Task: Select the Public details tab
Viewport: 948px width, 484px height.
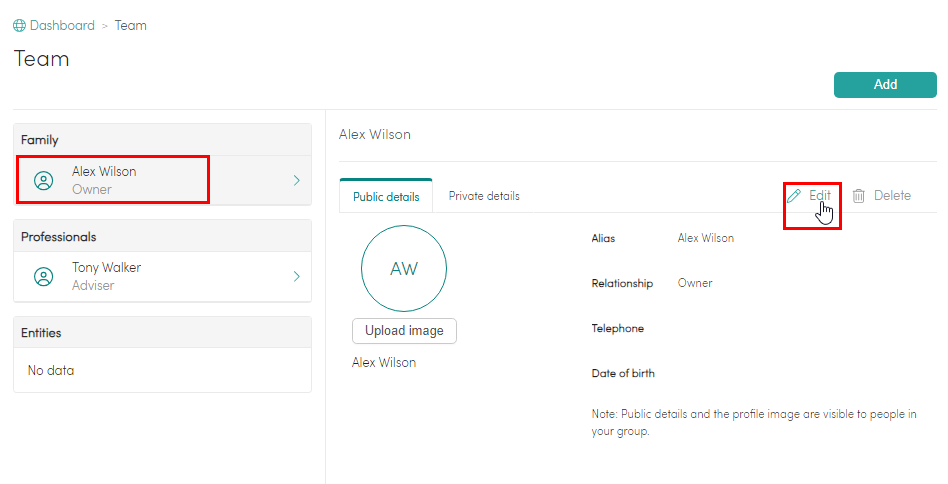Action: 386,197
